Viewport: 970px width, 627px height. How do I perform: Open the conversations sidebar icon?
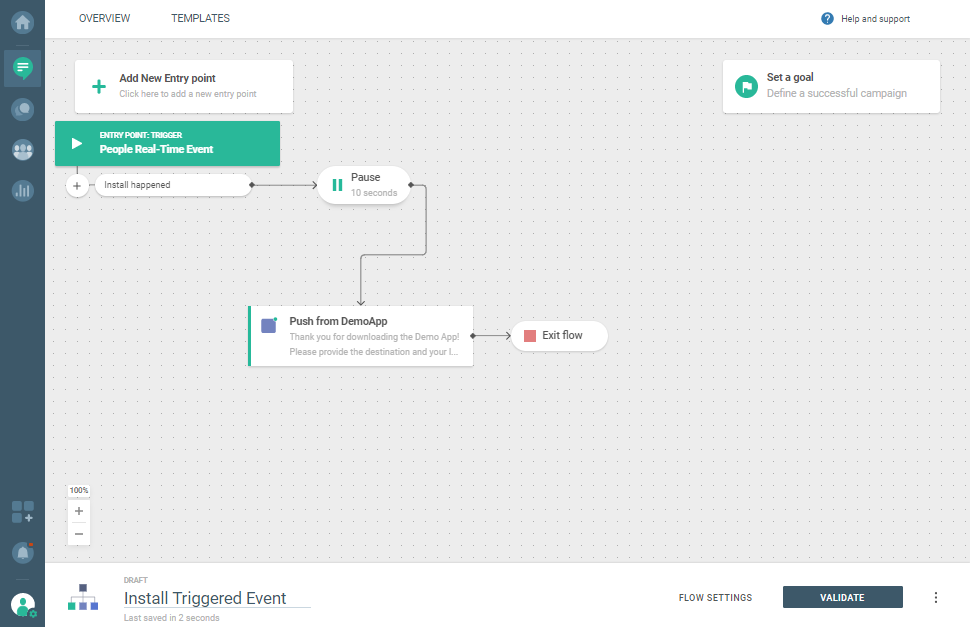(22, 109)
